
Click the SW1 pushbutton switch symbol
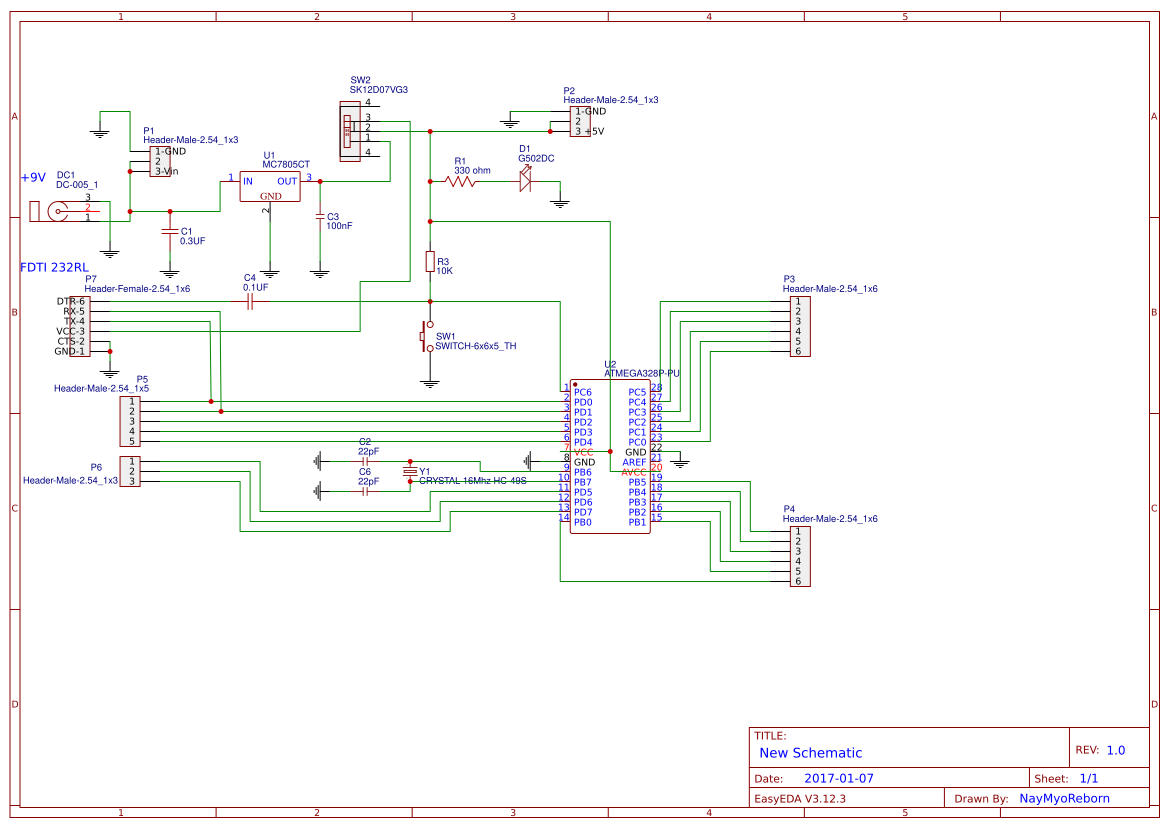[428, 337]
